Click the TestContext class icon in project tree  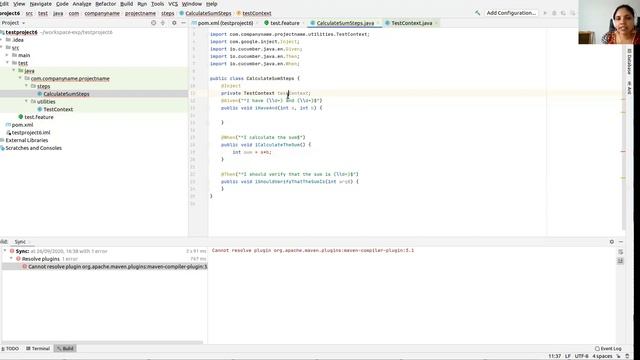pyautogui.click(x=40, y=109)
